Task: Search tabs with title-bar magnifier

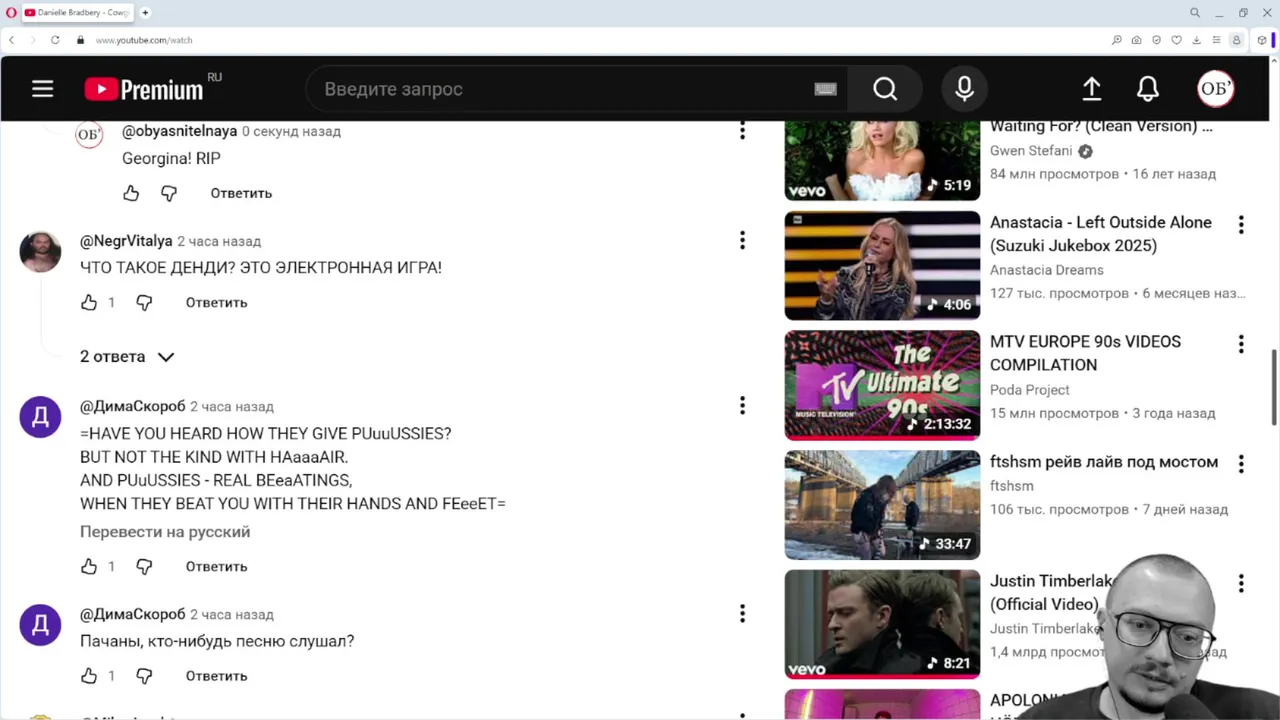Action: (1194, 13)
